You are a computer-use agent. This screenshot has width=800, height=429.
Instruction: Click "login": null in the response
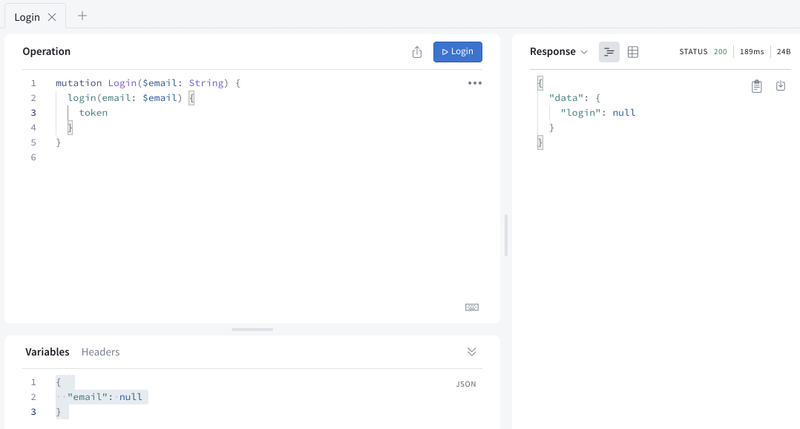click(x=597, y=113)
